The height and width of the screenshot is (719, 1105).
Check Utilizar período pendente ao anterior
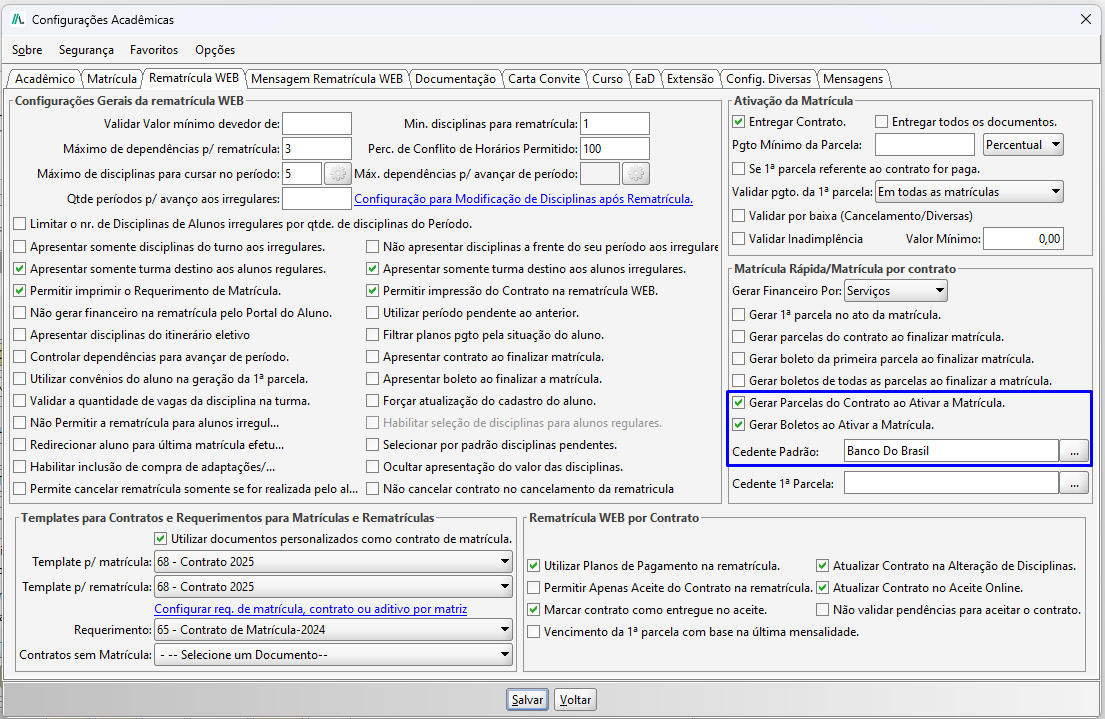point(373,313)
